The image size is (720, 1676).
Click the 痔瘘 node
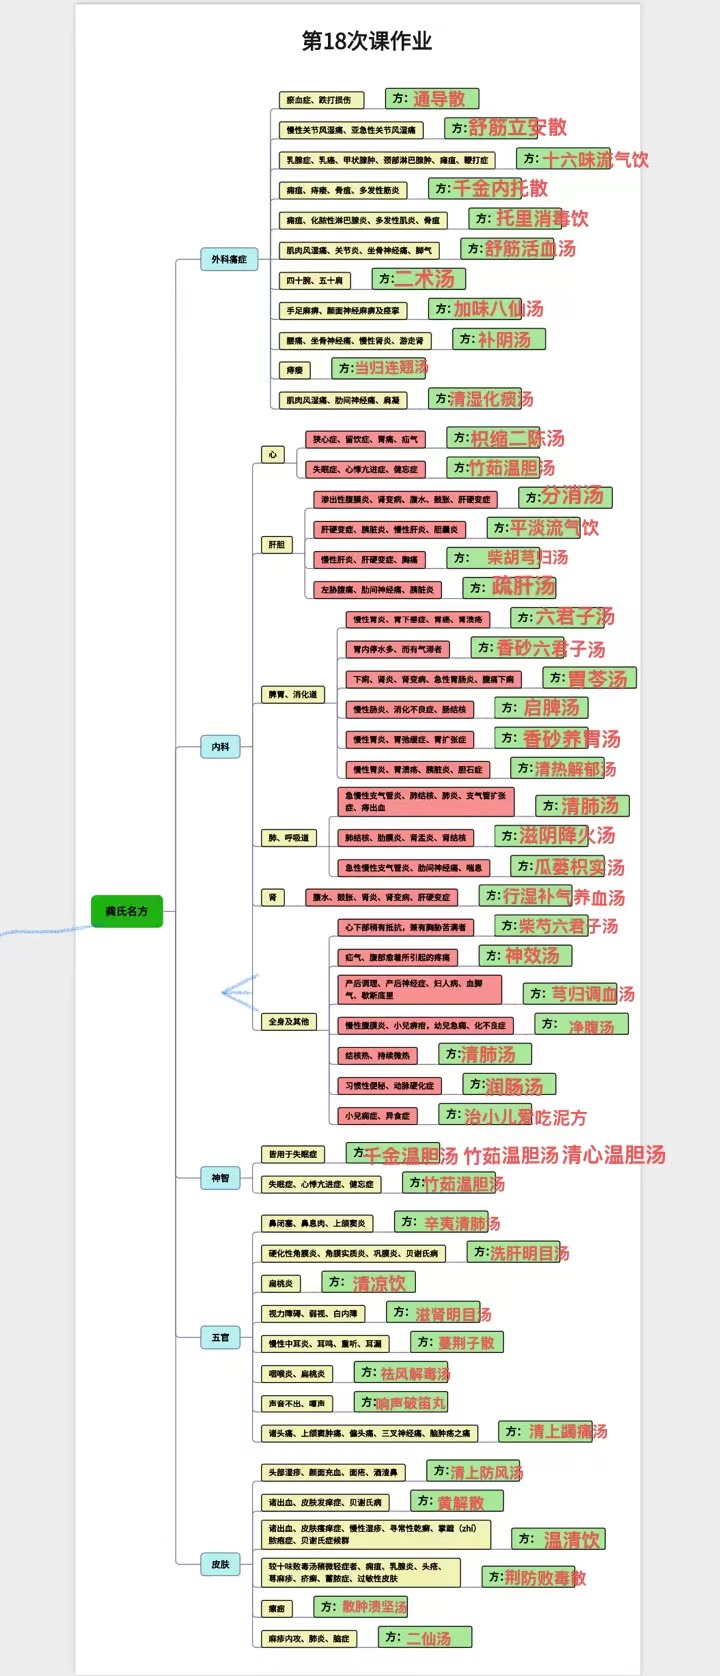(295, 370)
